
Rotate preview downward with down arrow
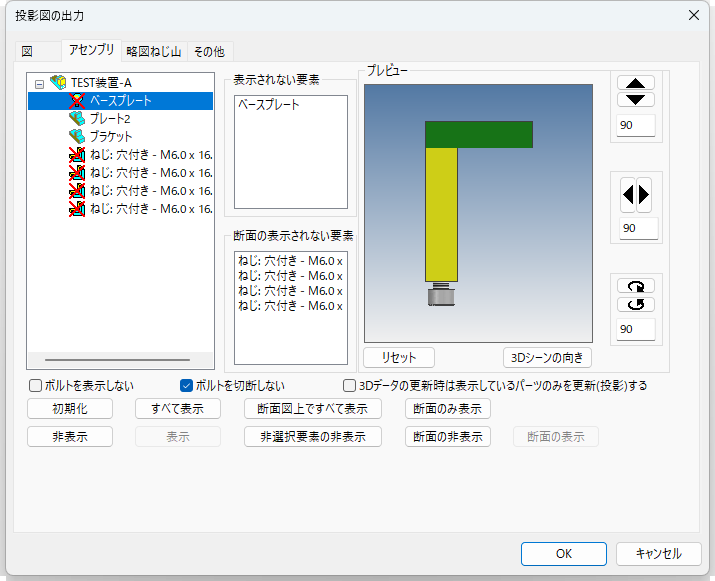click(636, 99)
